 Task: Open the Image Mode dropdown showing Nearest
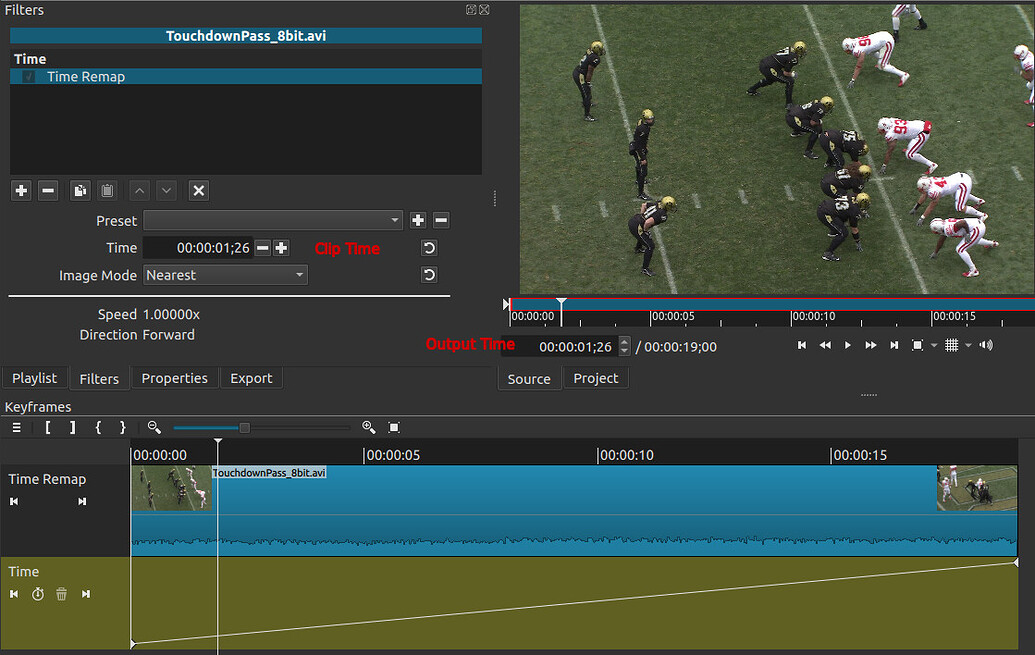pos(225,274)
